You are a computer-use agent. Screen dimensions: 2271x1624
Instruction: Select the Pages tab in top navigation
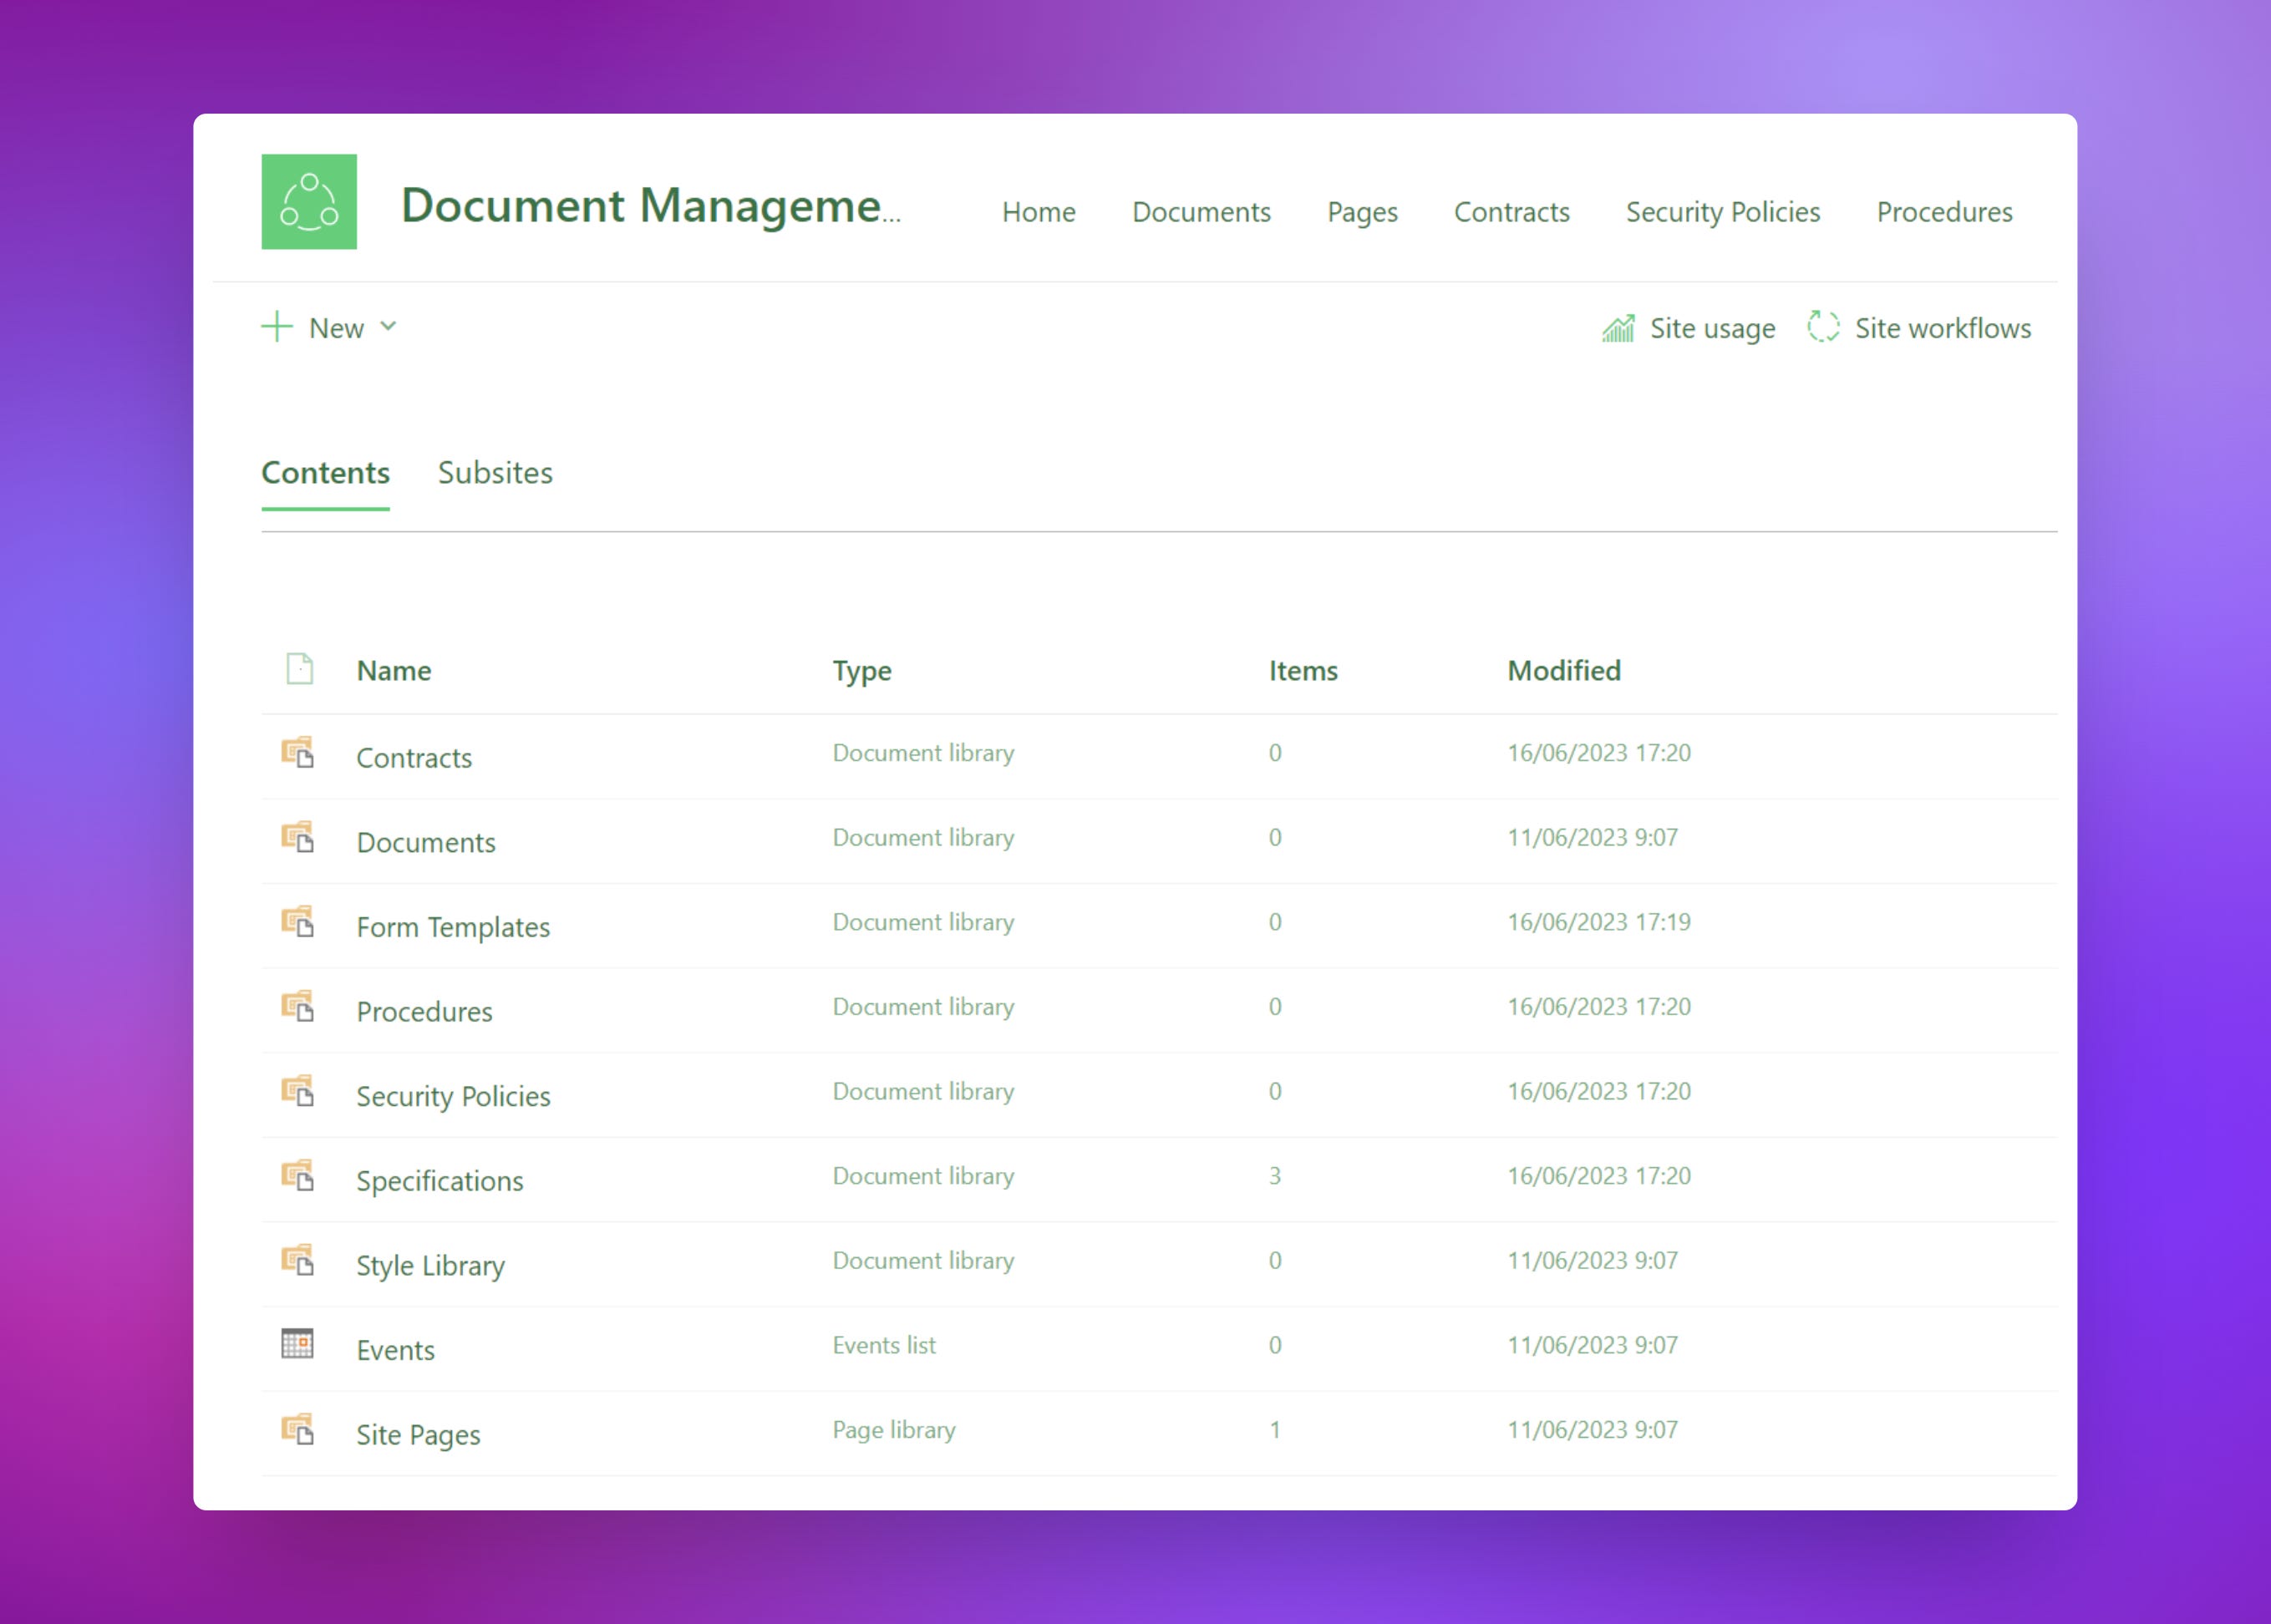[x=1362, y=212]
